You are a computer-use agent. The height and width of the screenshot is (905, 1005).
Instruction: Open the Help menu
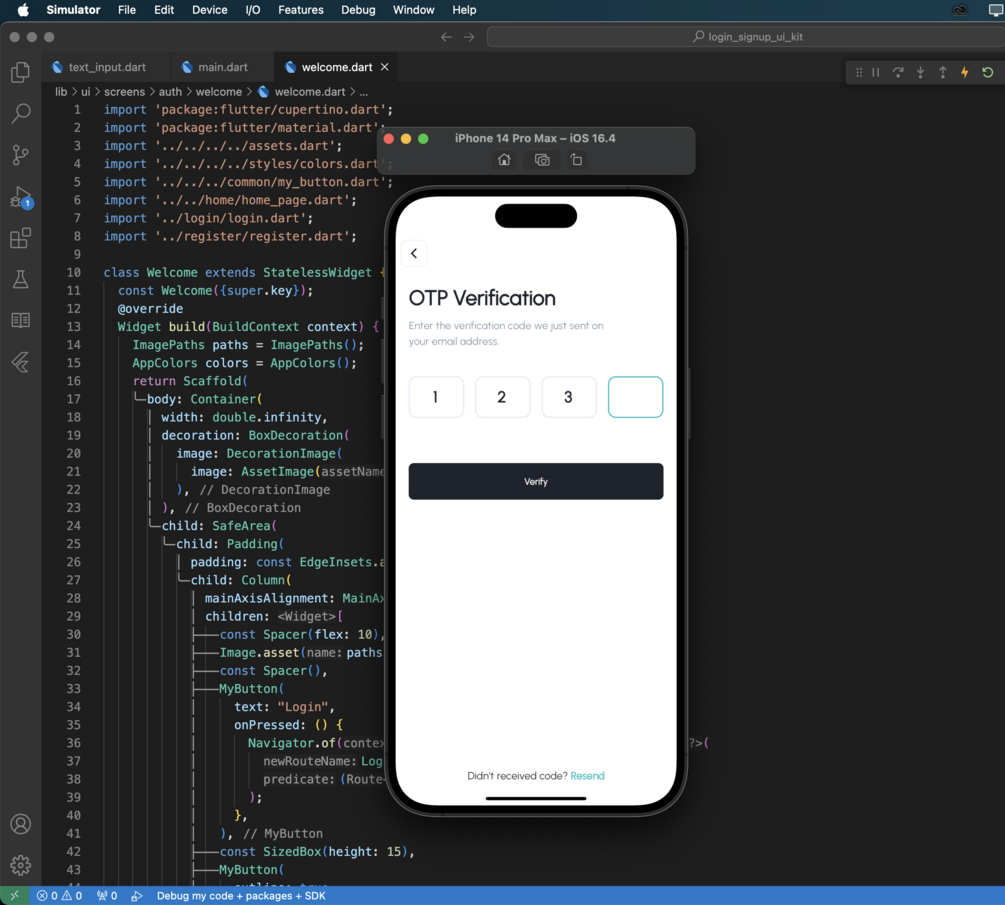coord(464,10)
